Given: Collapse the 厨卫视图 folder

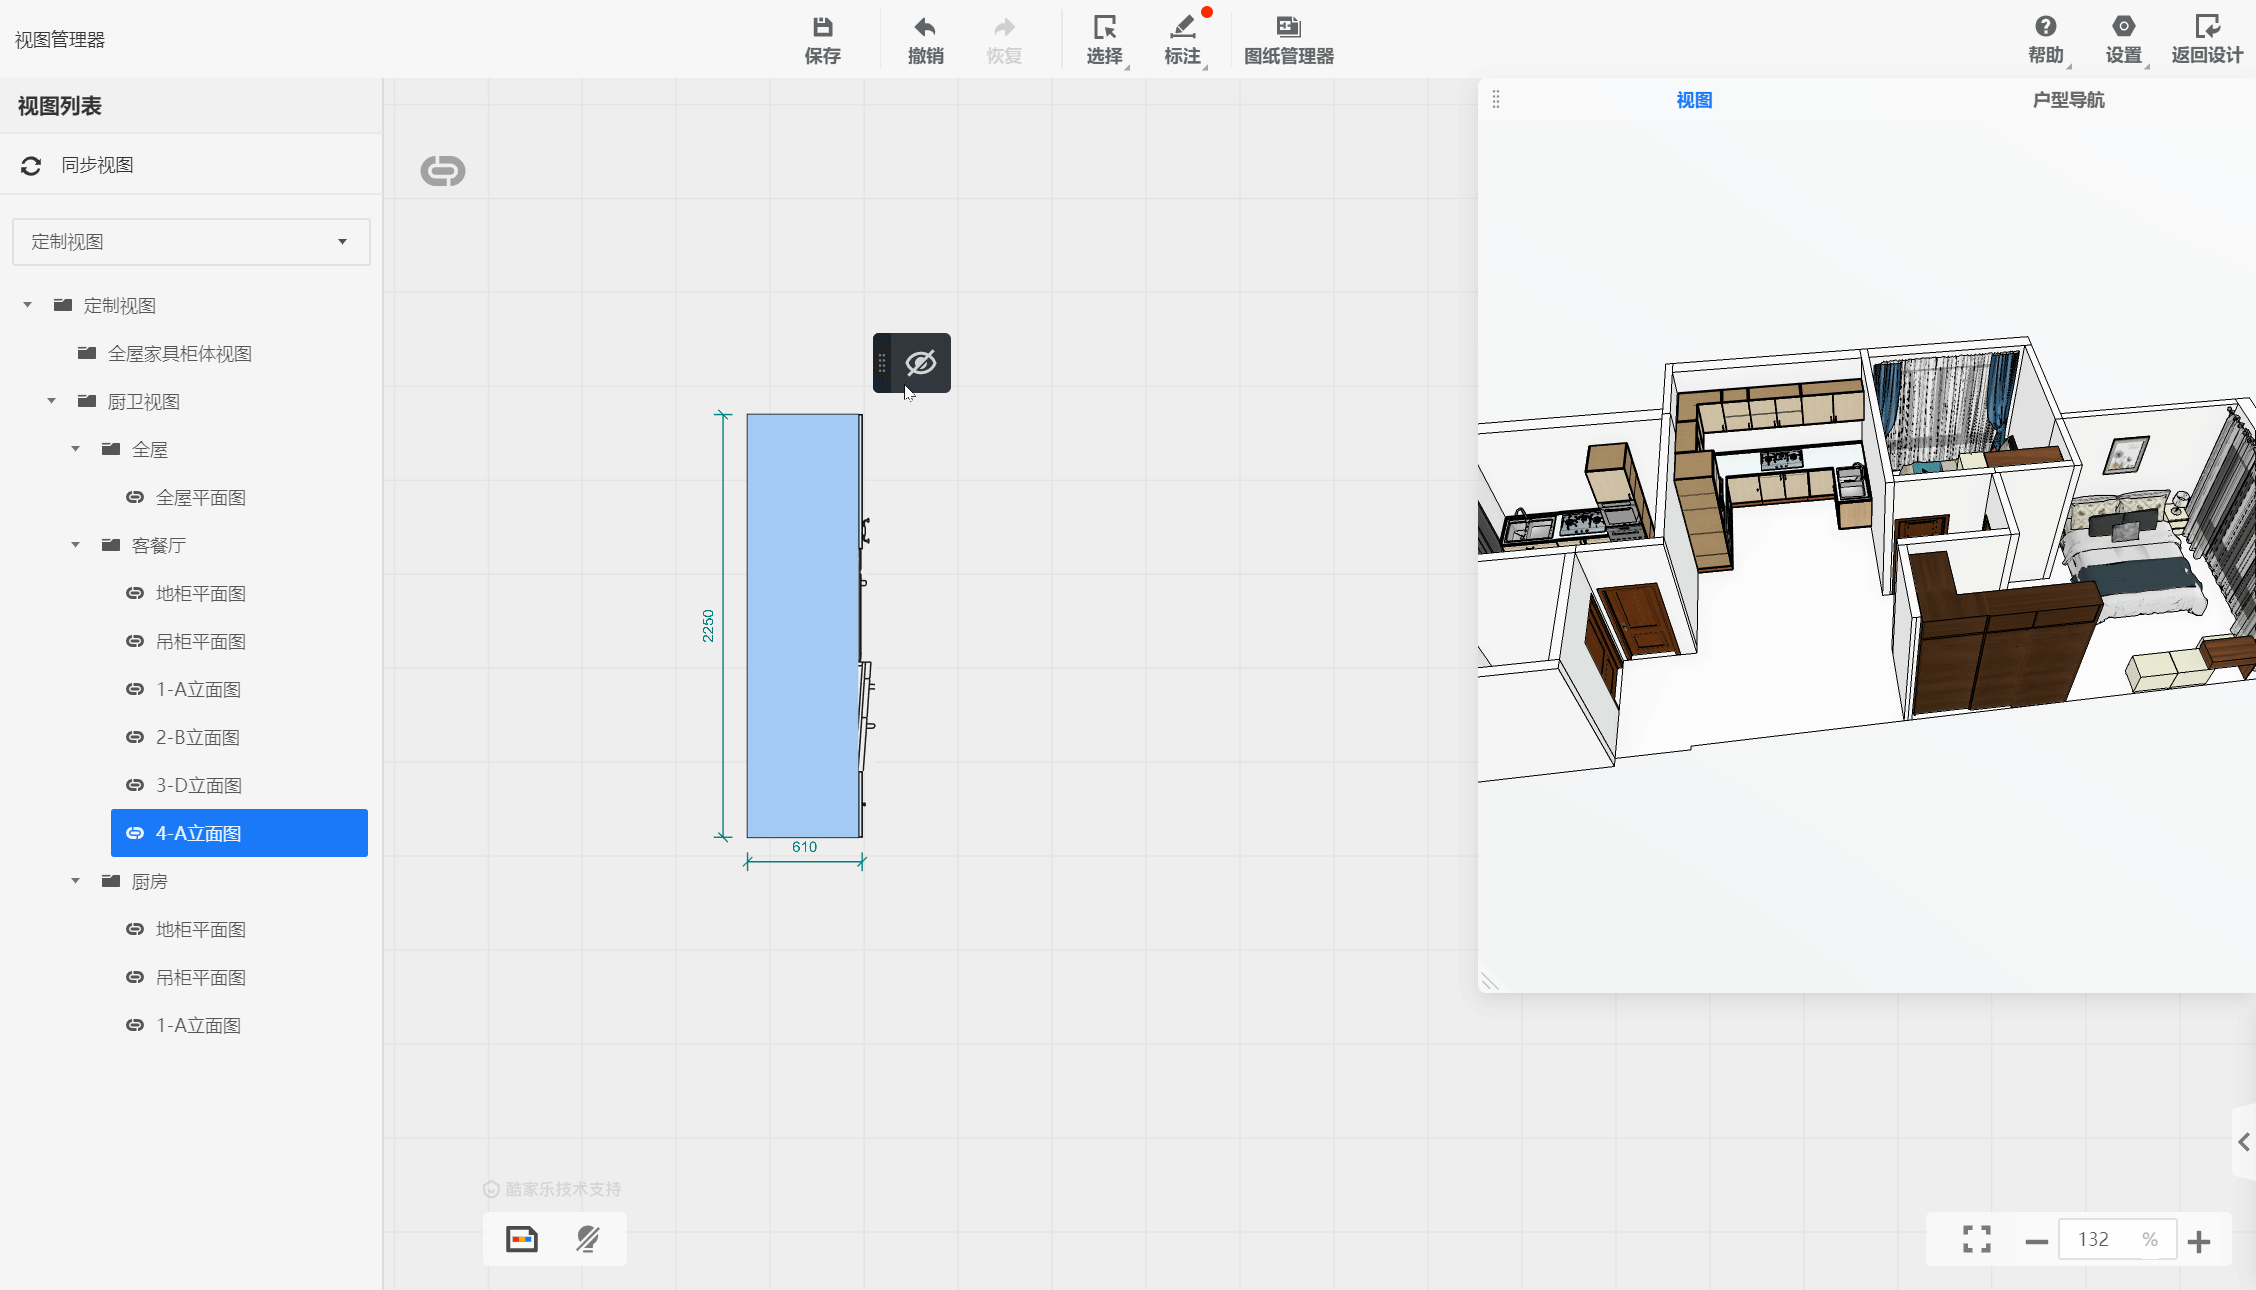Looking at the screenshot, I should tap(52, 401).
